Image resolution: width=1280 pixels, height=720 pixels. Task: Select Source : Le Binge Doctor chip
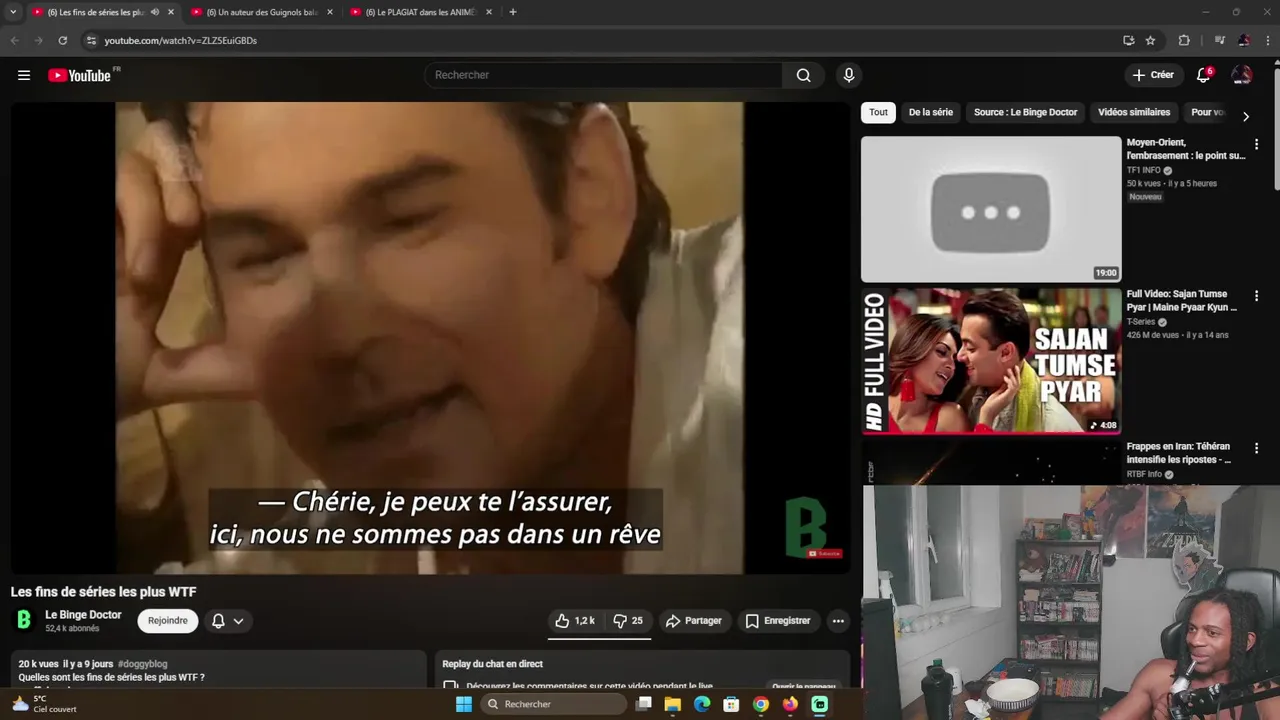(x=1025, y=112)
